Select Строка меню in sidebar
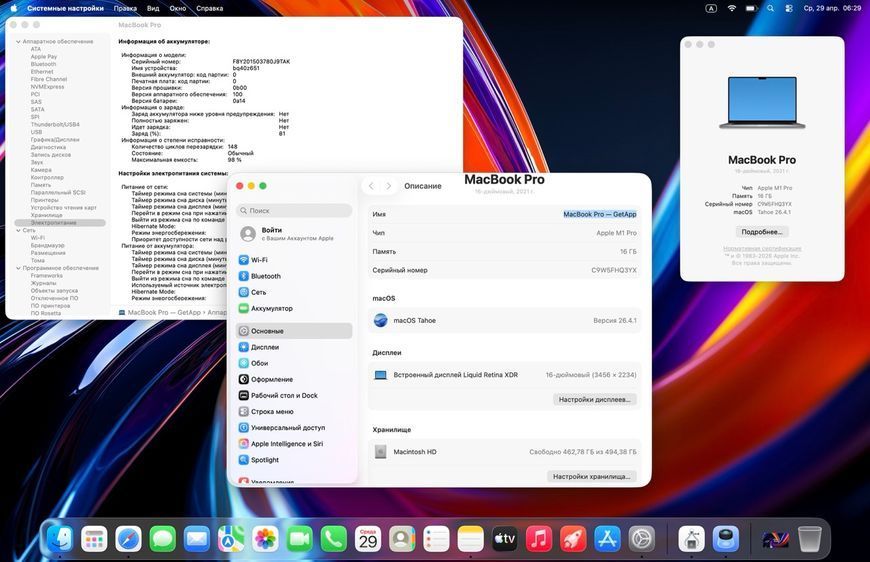This screenshot has width=870, height=562. [294, 411]
